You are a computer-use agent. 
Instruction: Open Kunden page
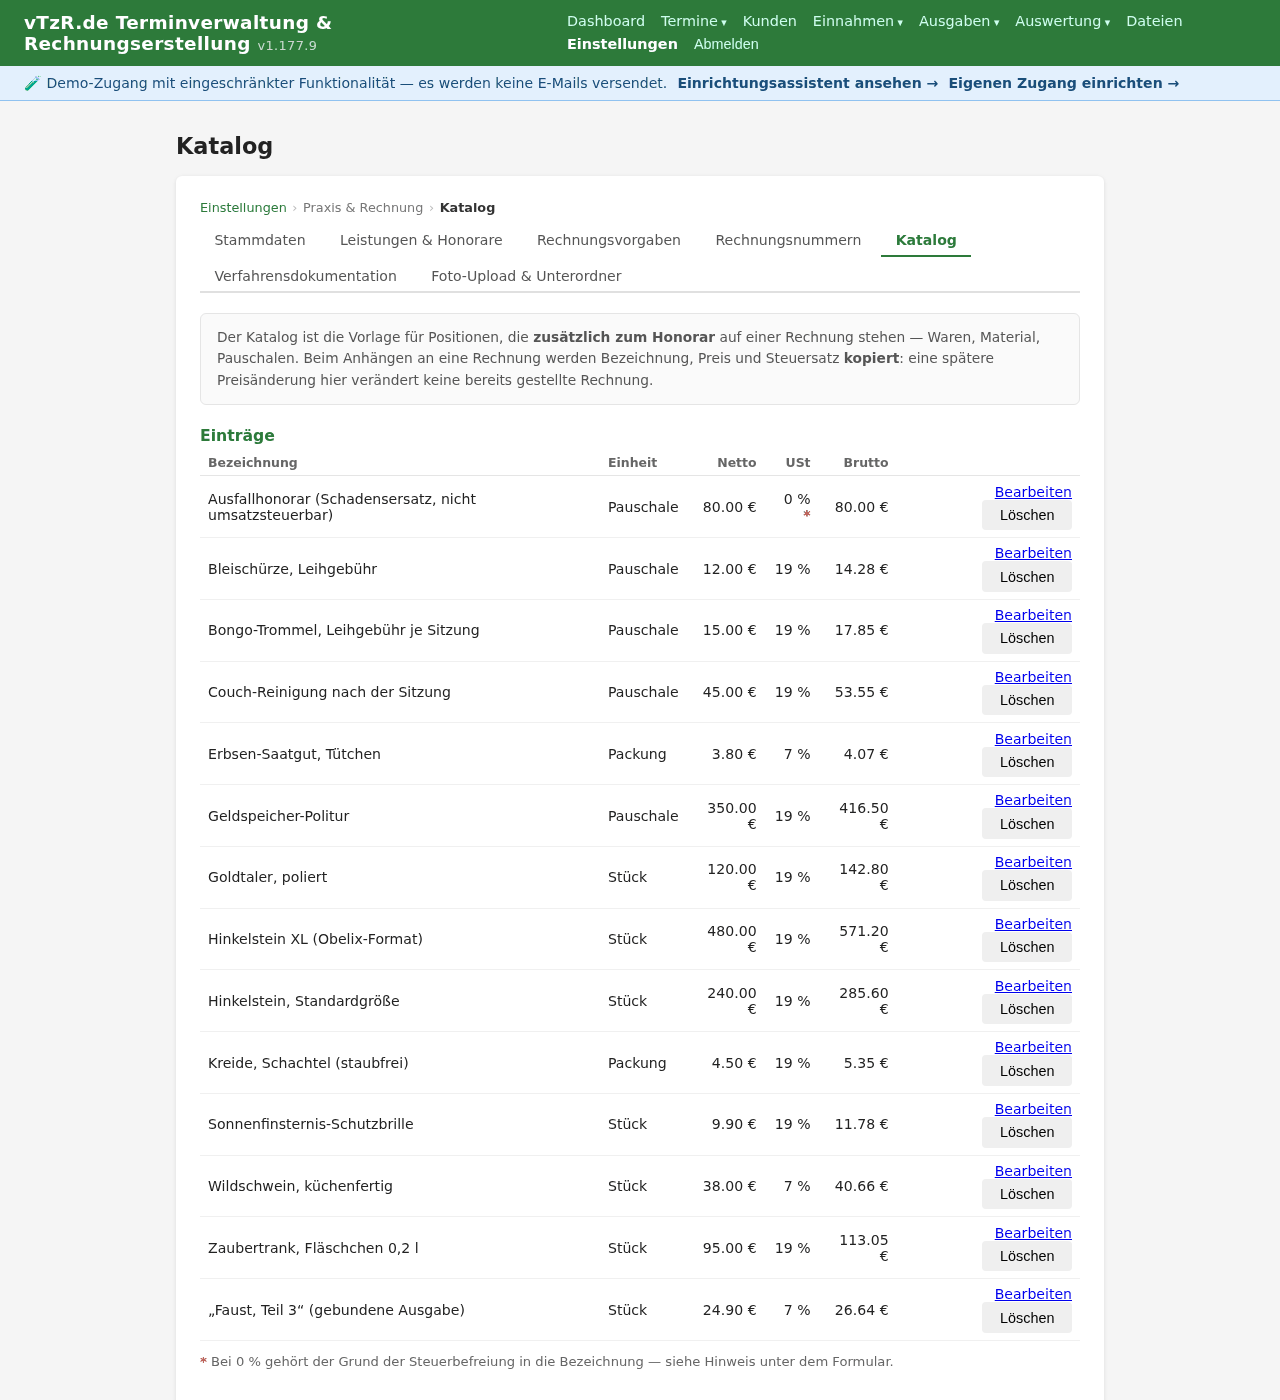tap(770, 21)
